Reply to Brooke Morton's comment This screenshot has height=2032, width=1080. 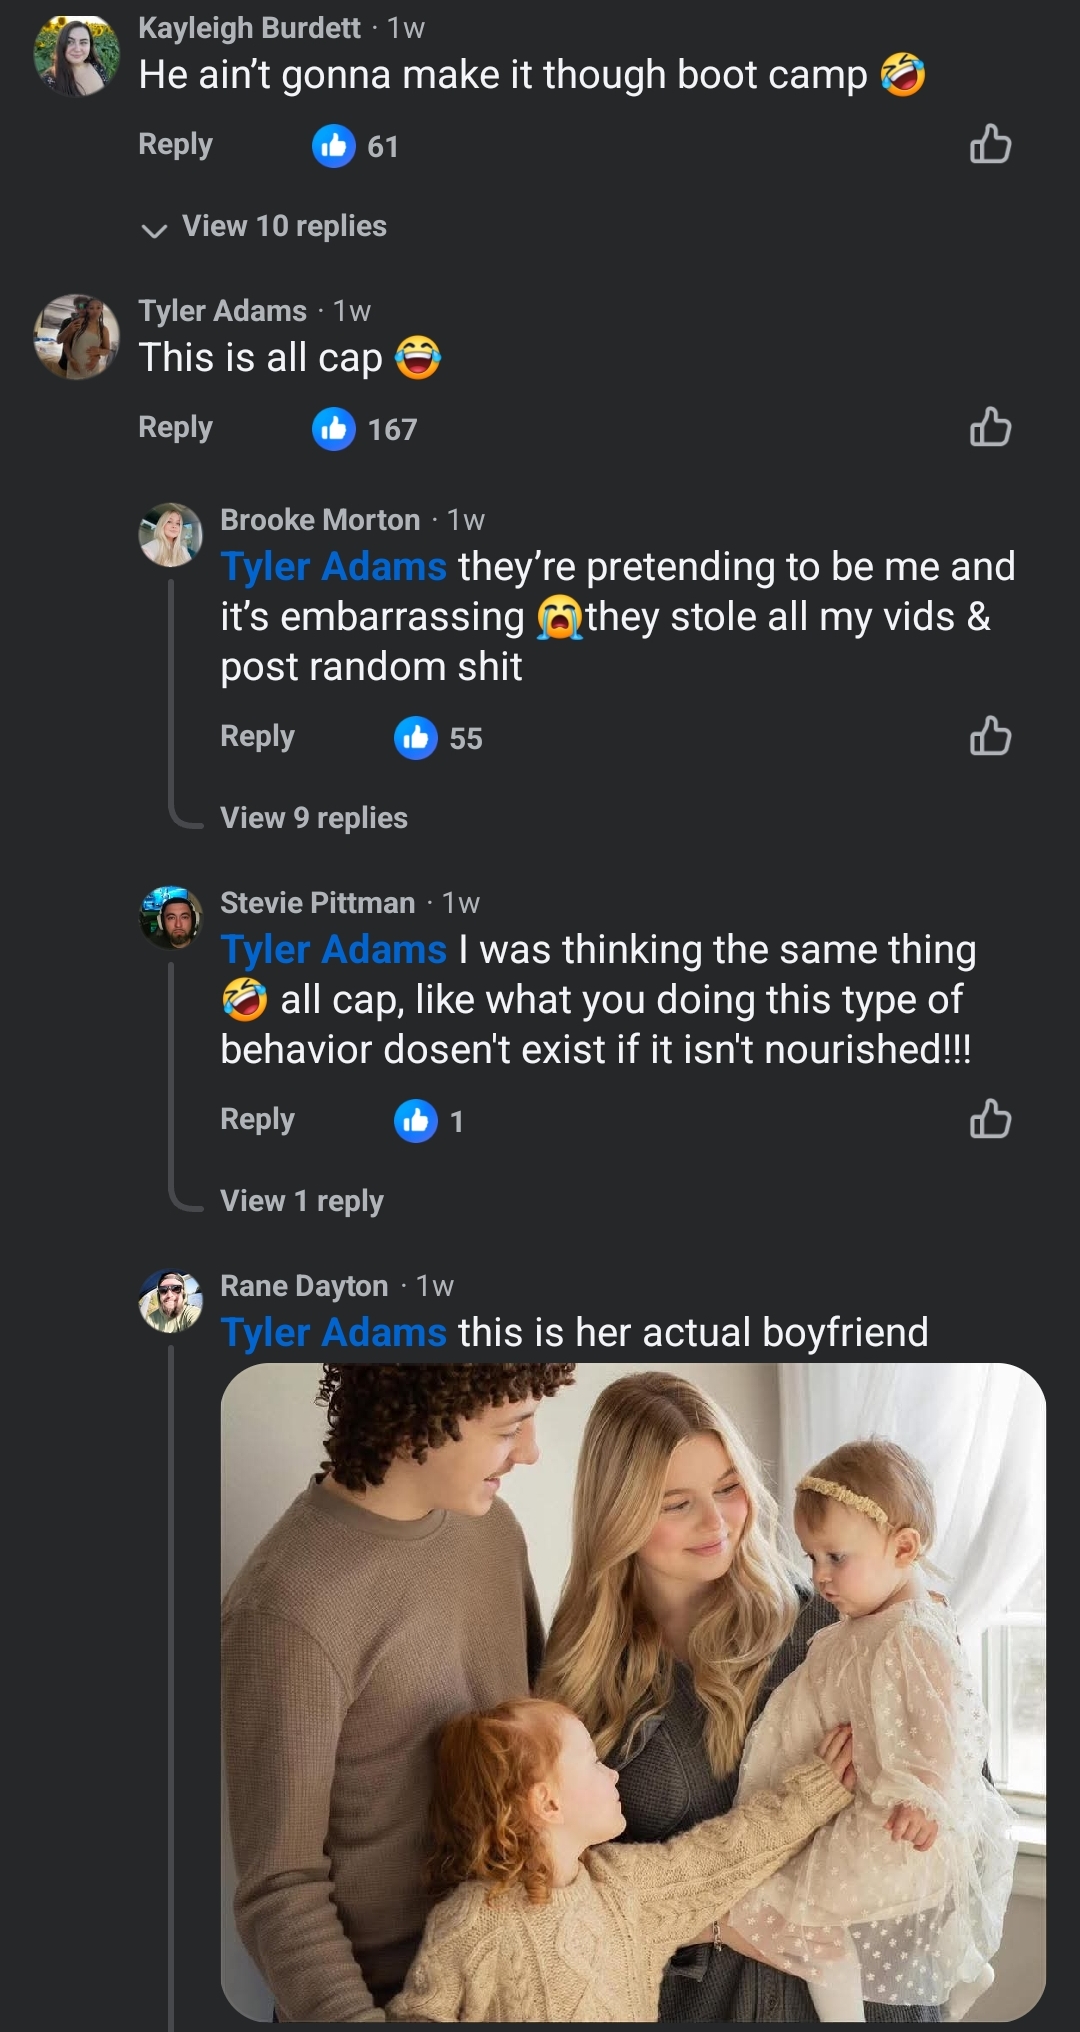click(257, 737)
